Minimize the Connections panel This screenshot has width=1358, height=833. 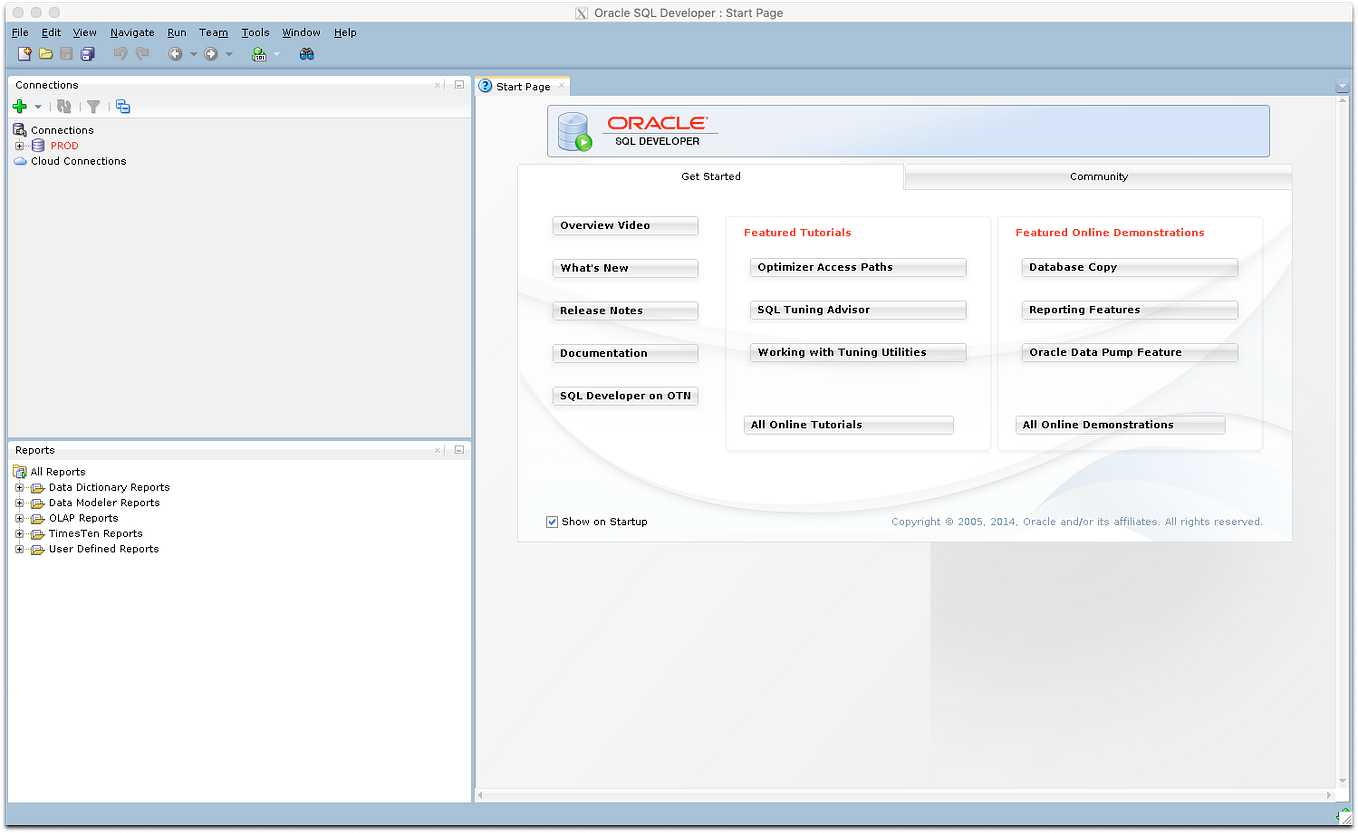pos(459,85)
